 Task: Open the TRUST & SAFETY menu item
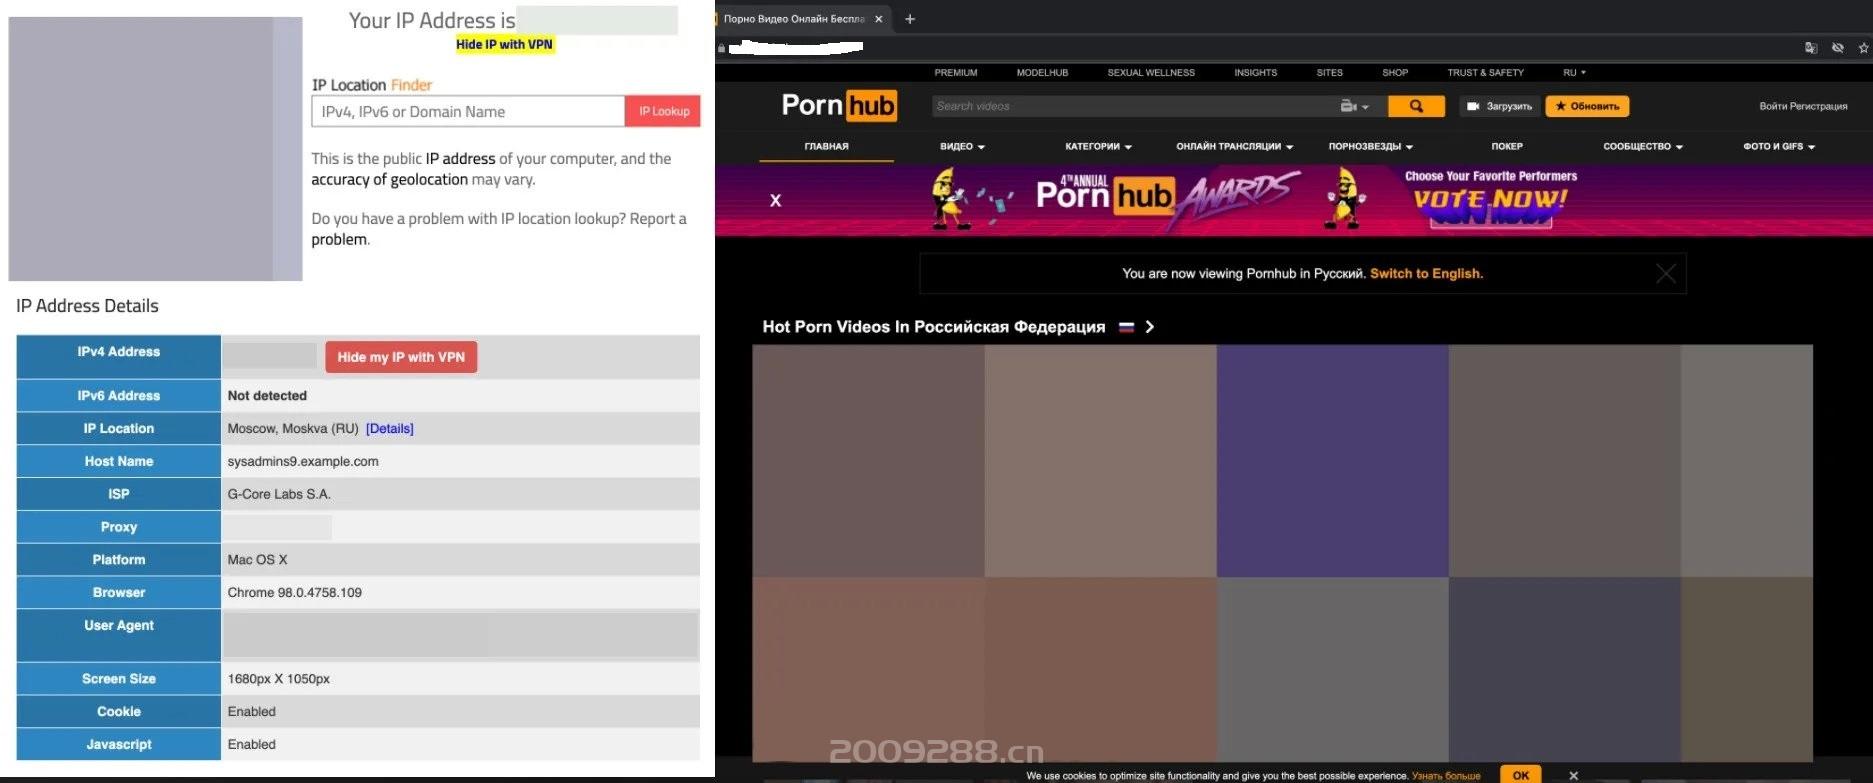[1485, 73]
